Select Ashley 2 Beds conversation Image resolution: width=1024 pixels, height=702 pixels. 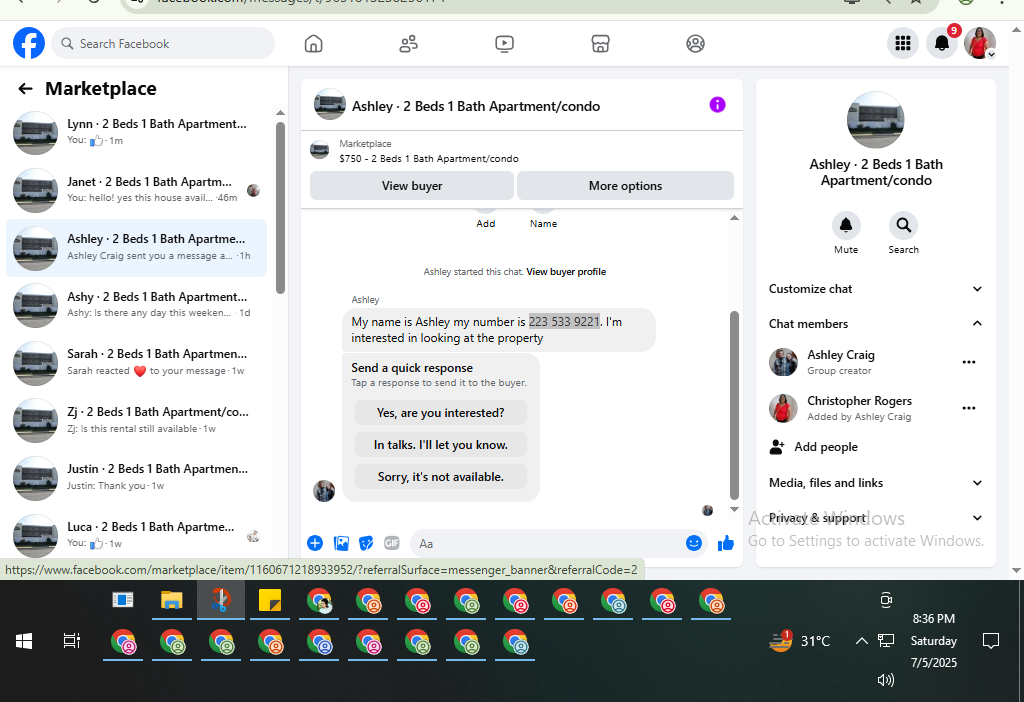tap(136, 248)
